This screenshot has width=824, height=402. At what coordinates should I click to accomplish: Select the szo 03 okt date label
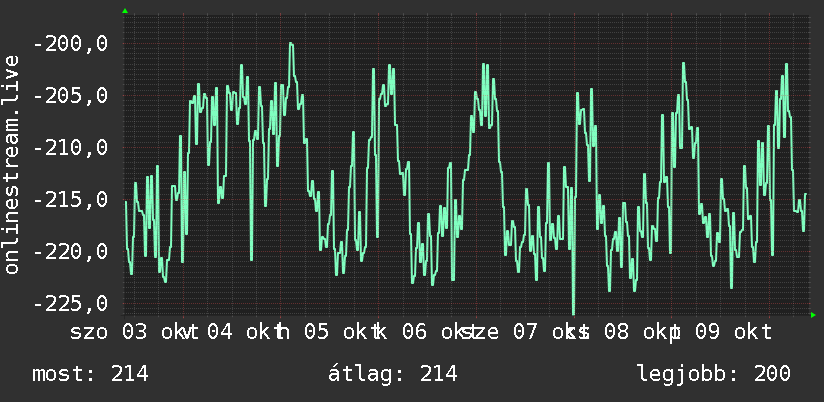pyautogui.click(x=128, y=333)
